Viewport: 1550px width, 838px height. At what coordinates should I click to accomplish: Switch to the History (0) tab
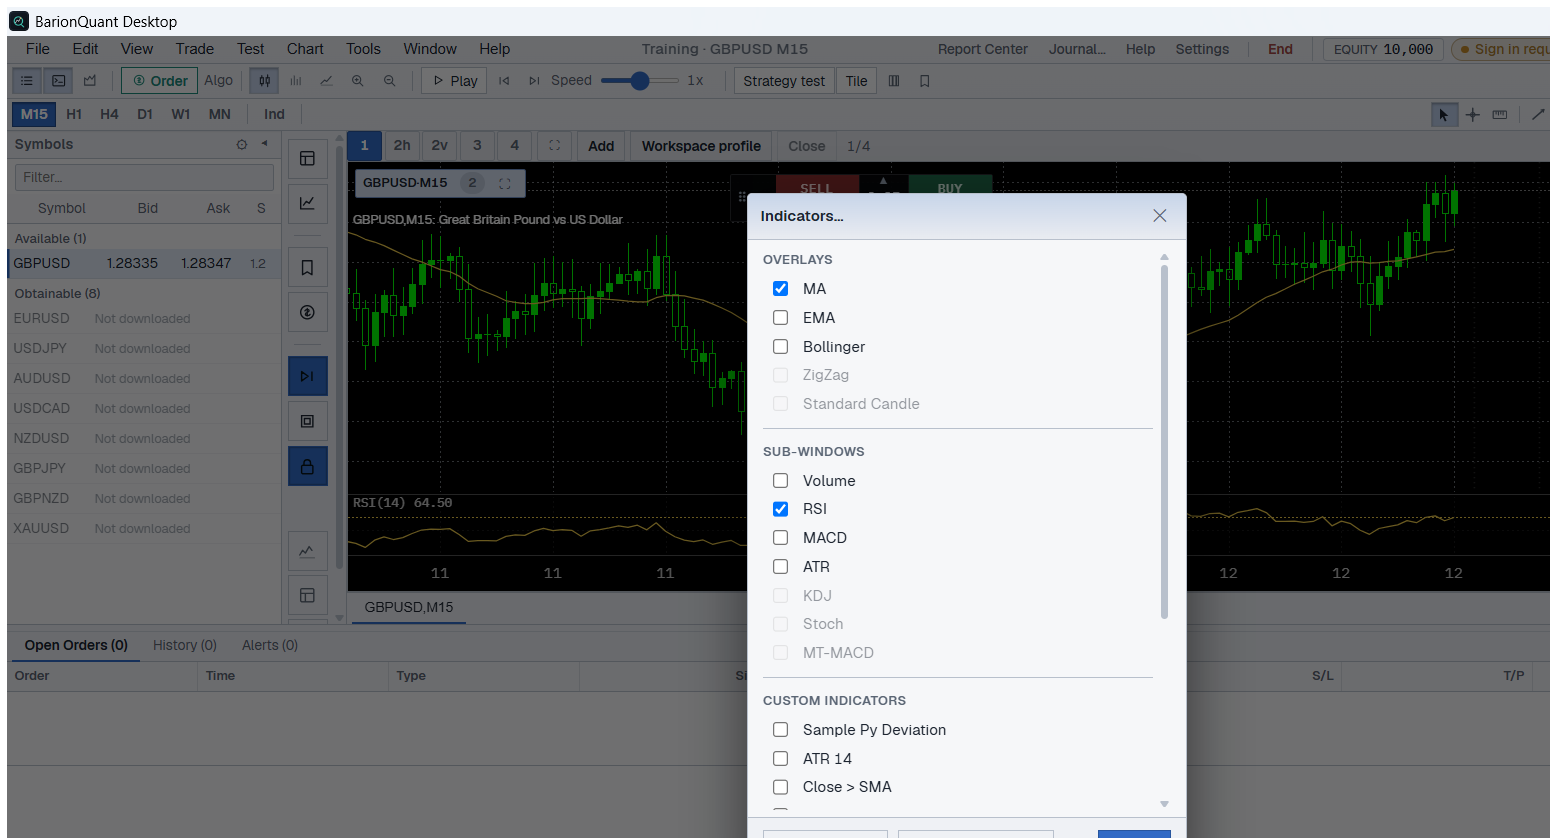pyautogui.click(x=185, y=645)
